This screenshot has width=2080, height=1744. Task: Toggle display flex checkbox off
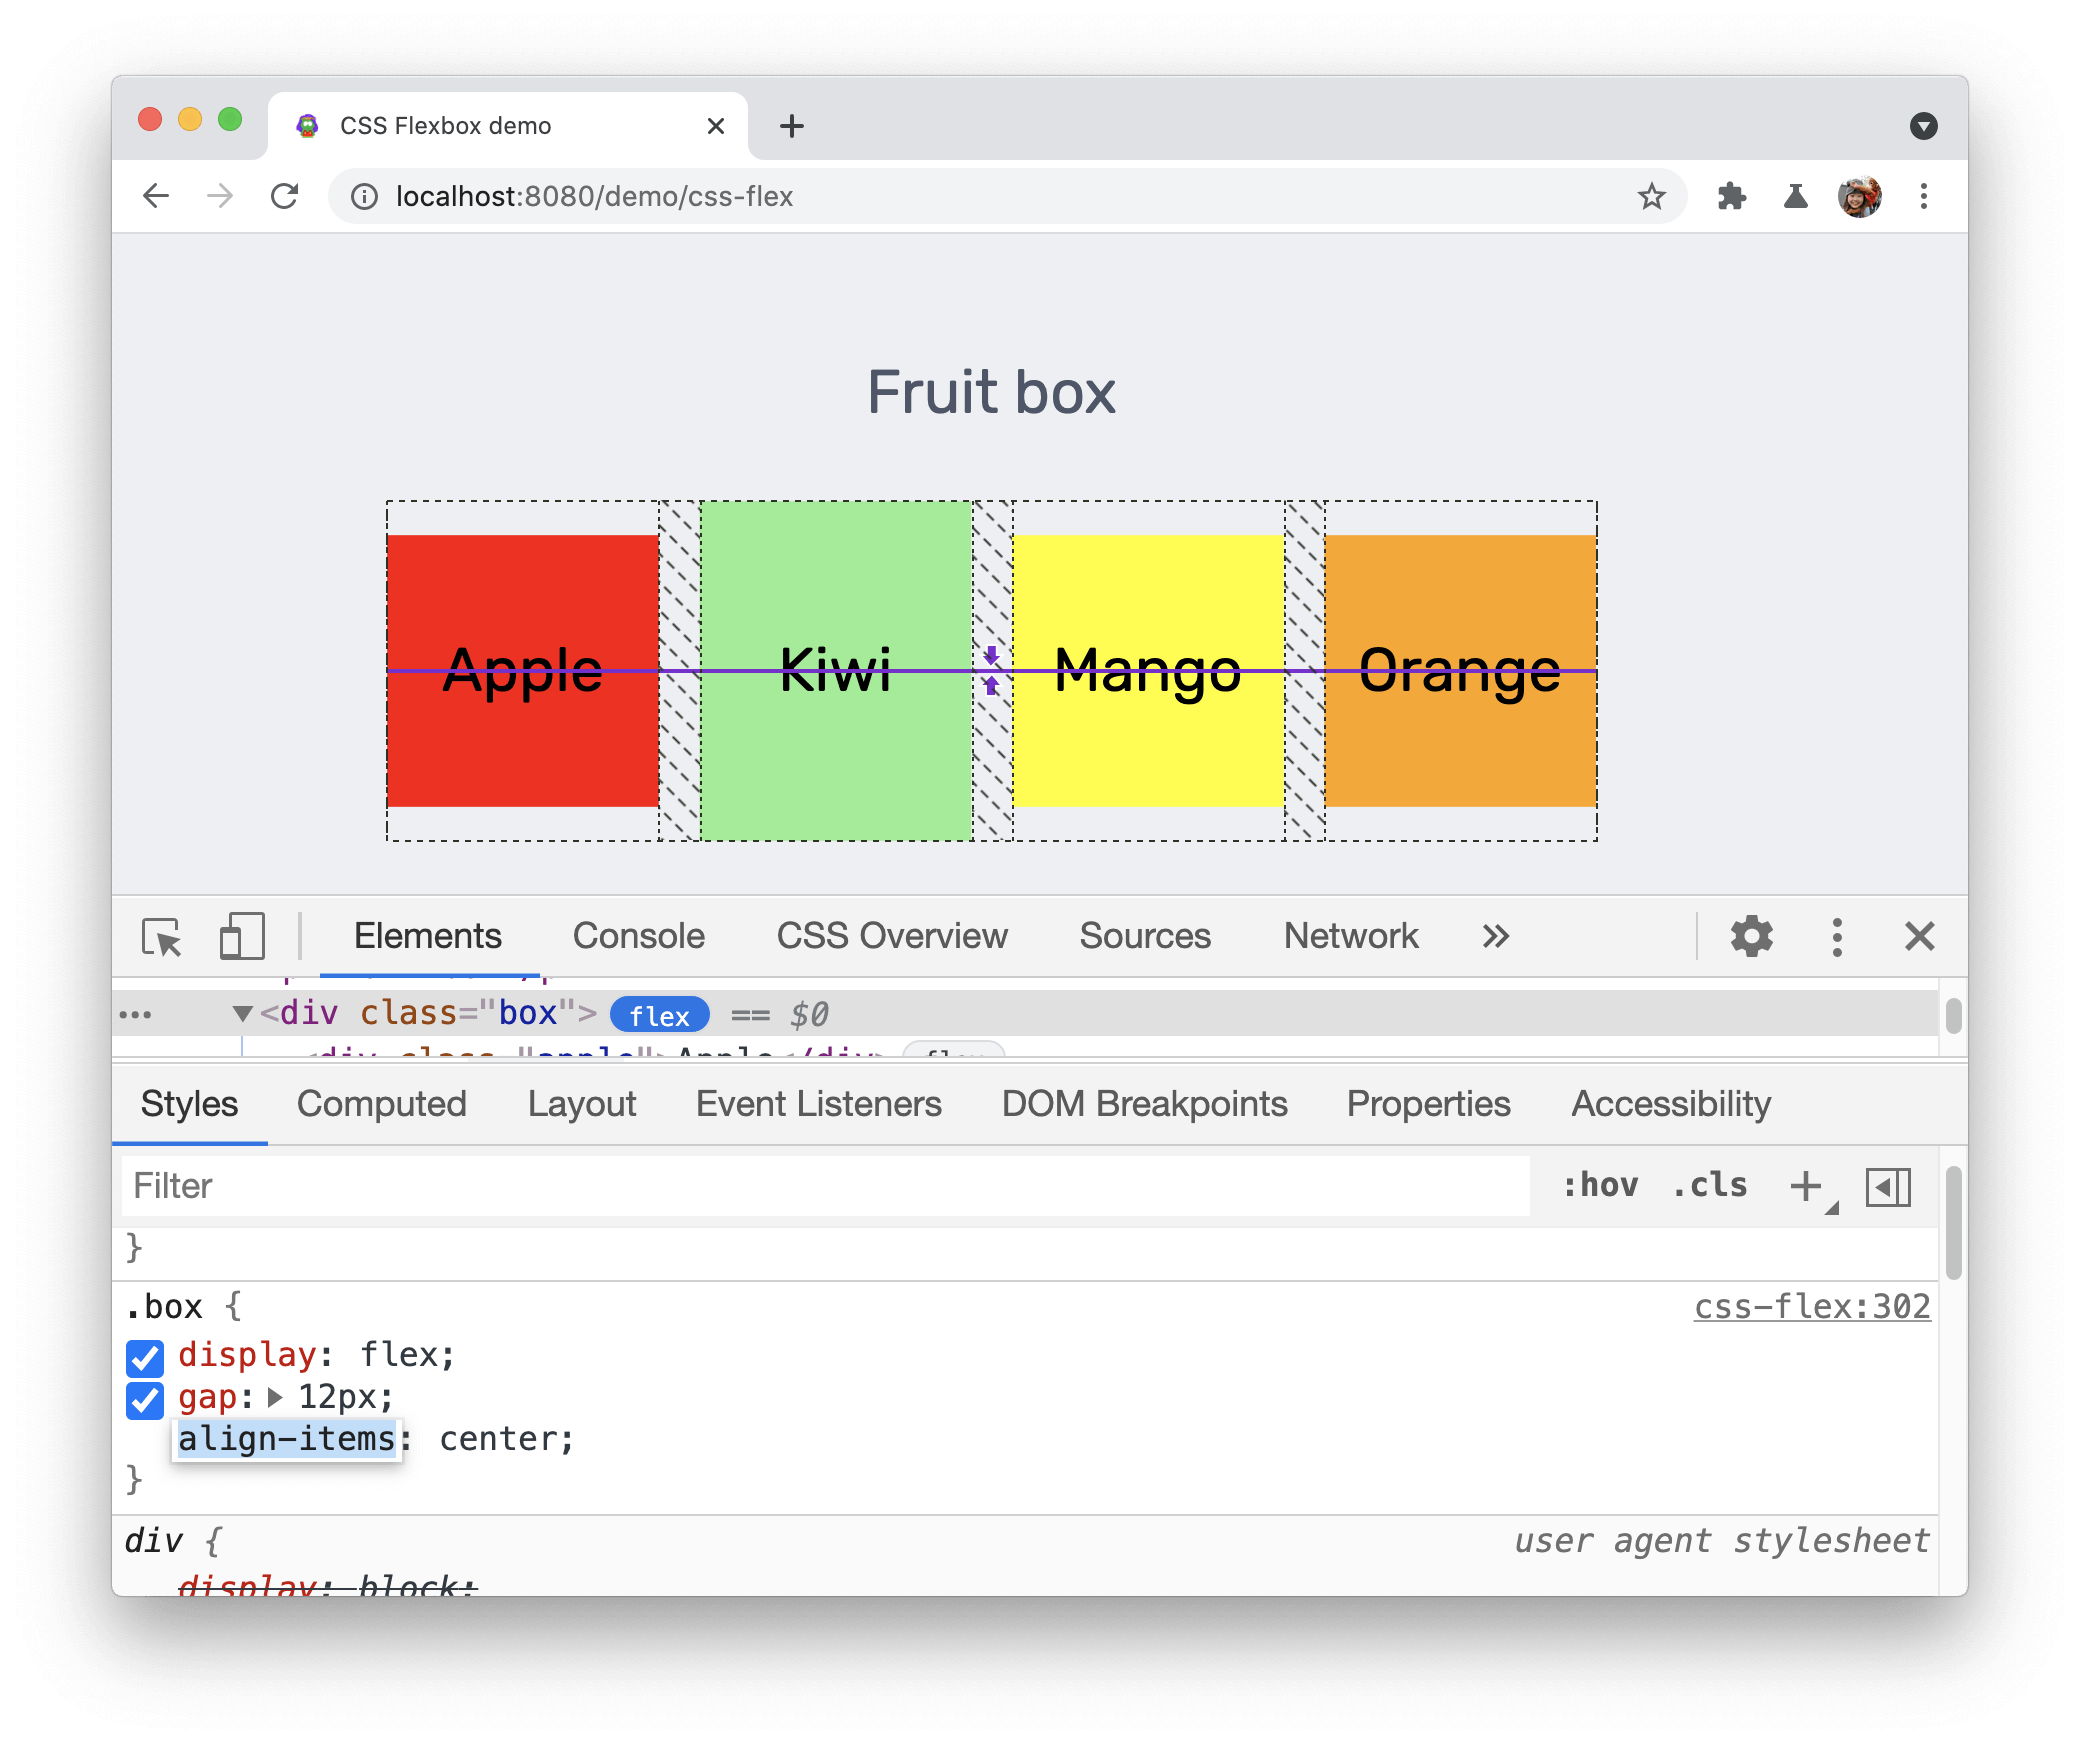point(145,1355)
